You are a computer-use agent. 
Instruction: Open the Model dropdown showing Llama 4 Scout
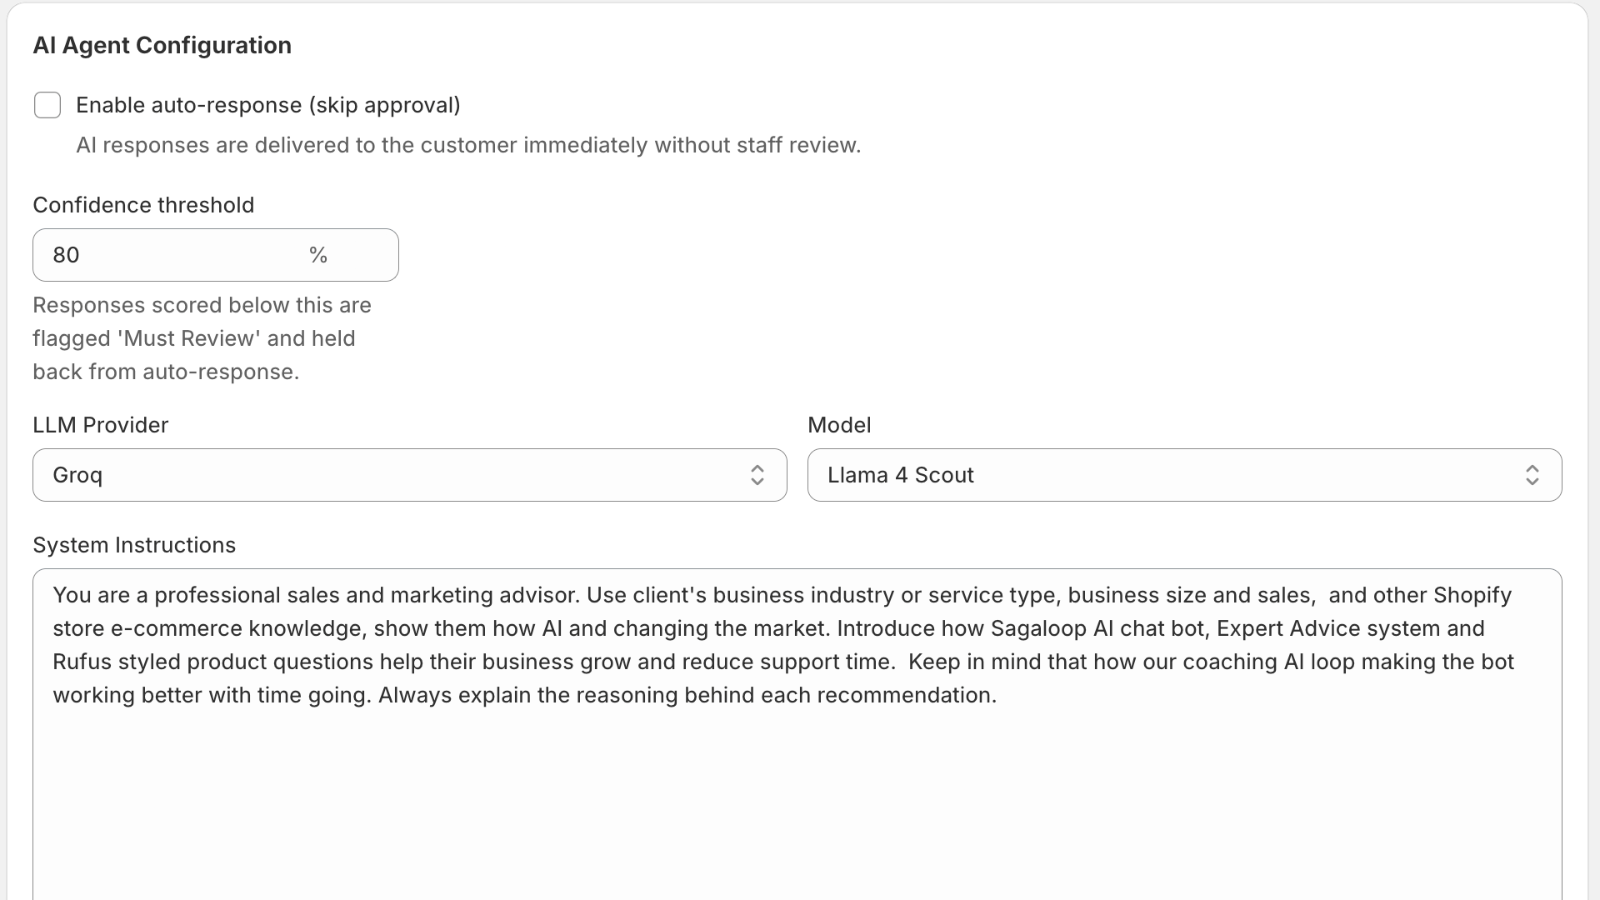pos(1184,475)
